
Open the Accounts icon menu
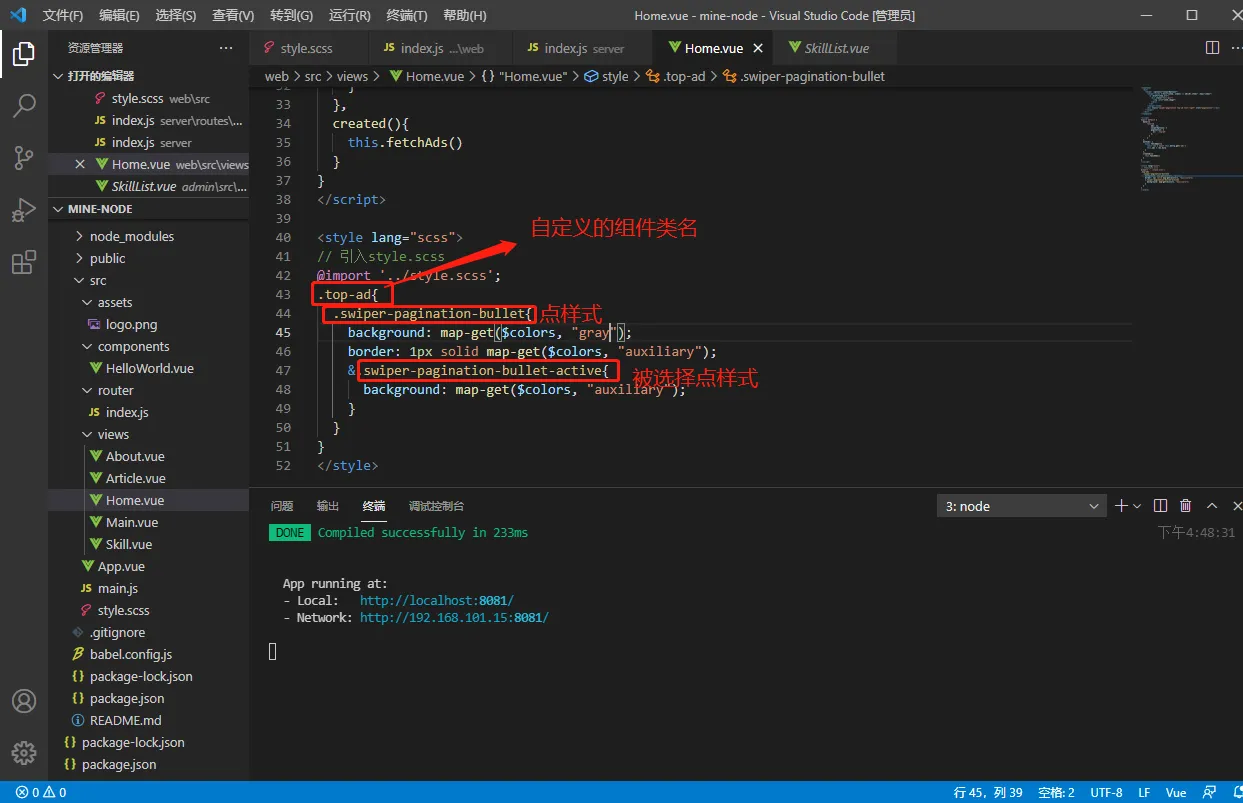pos(24,701)
